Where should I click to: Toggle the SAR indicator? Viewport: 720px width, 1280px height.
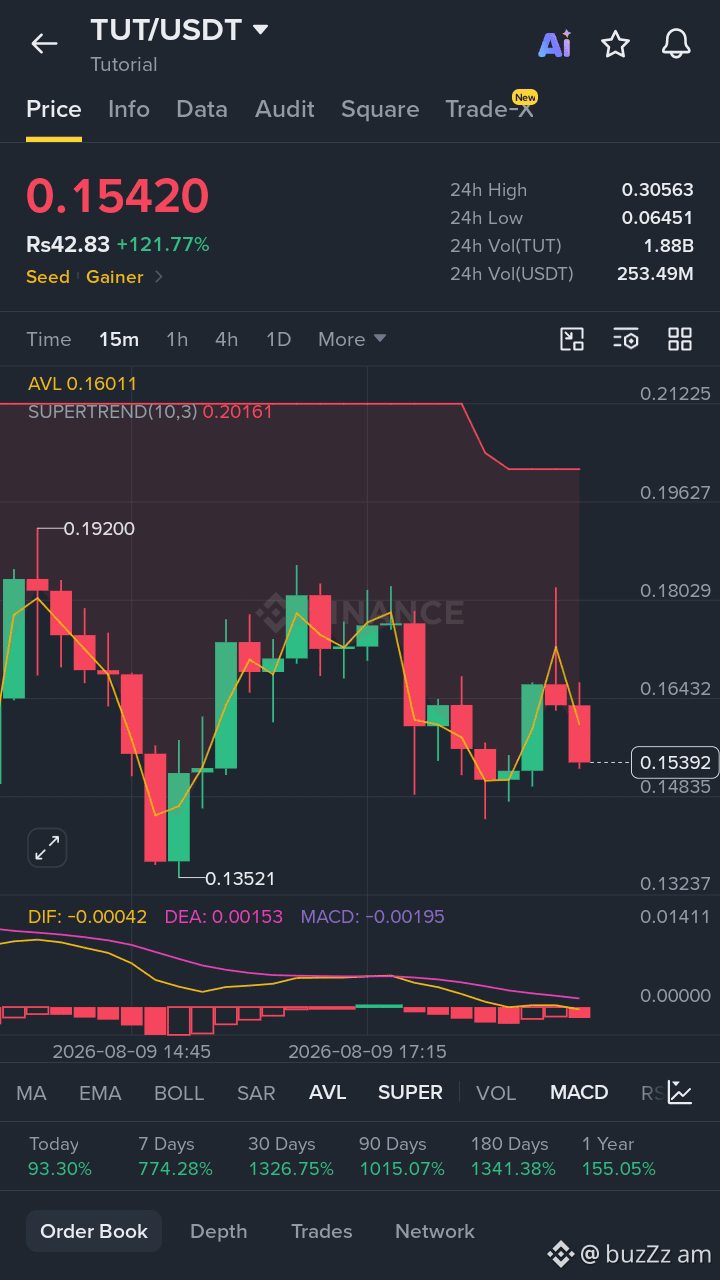pos(256,1092)
